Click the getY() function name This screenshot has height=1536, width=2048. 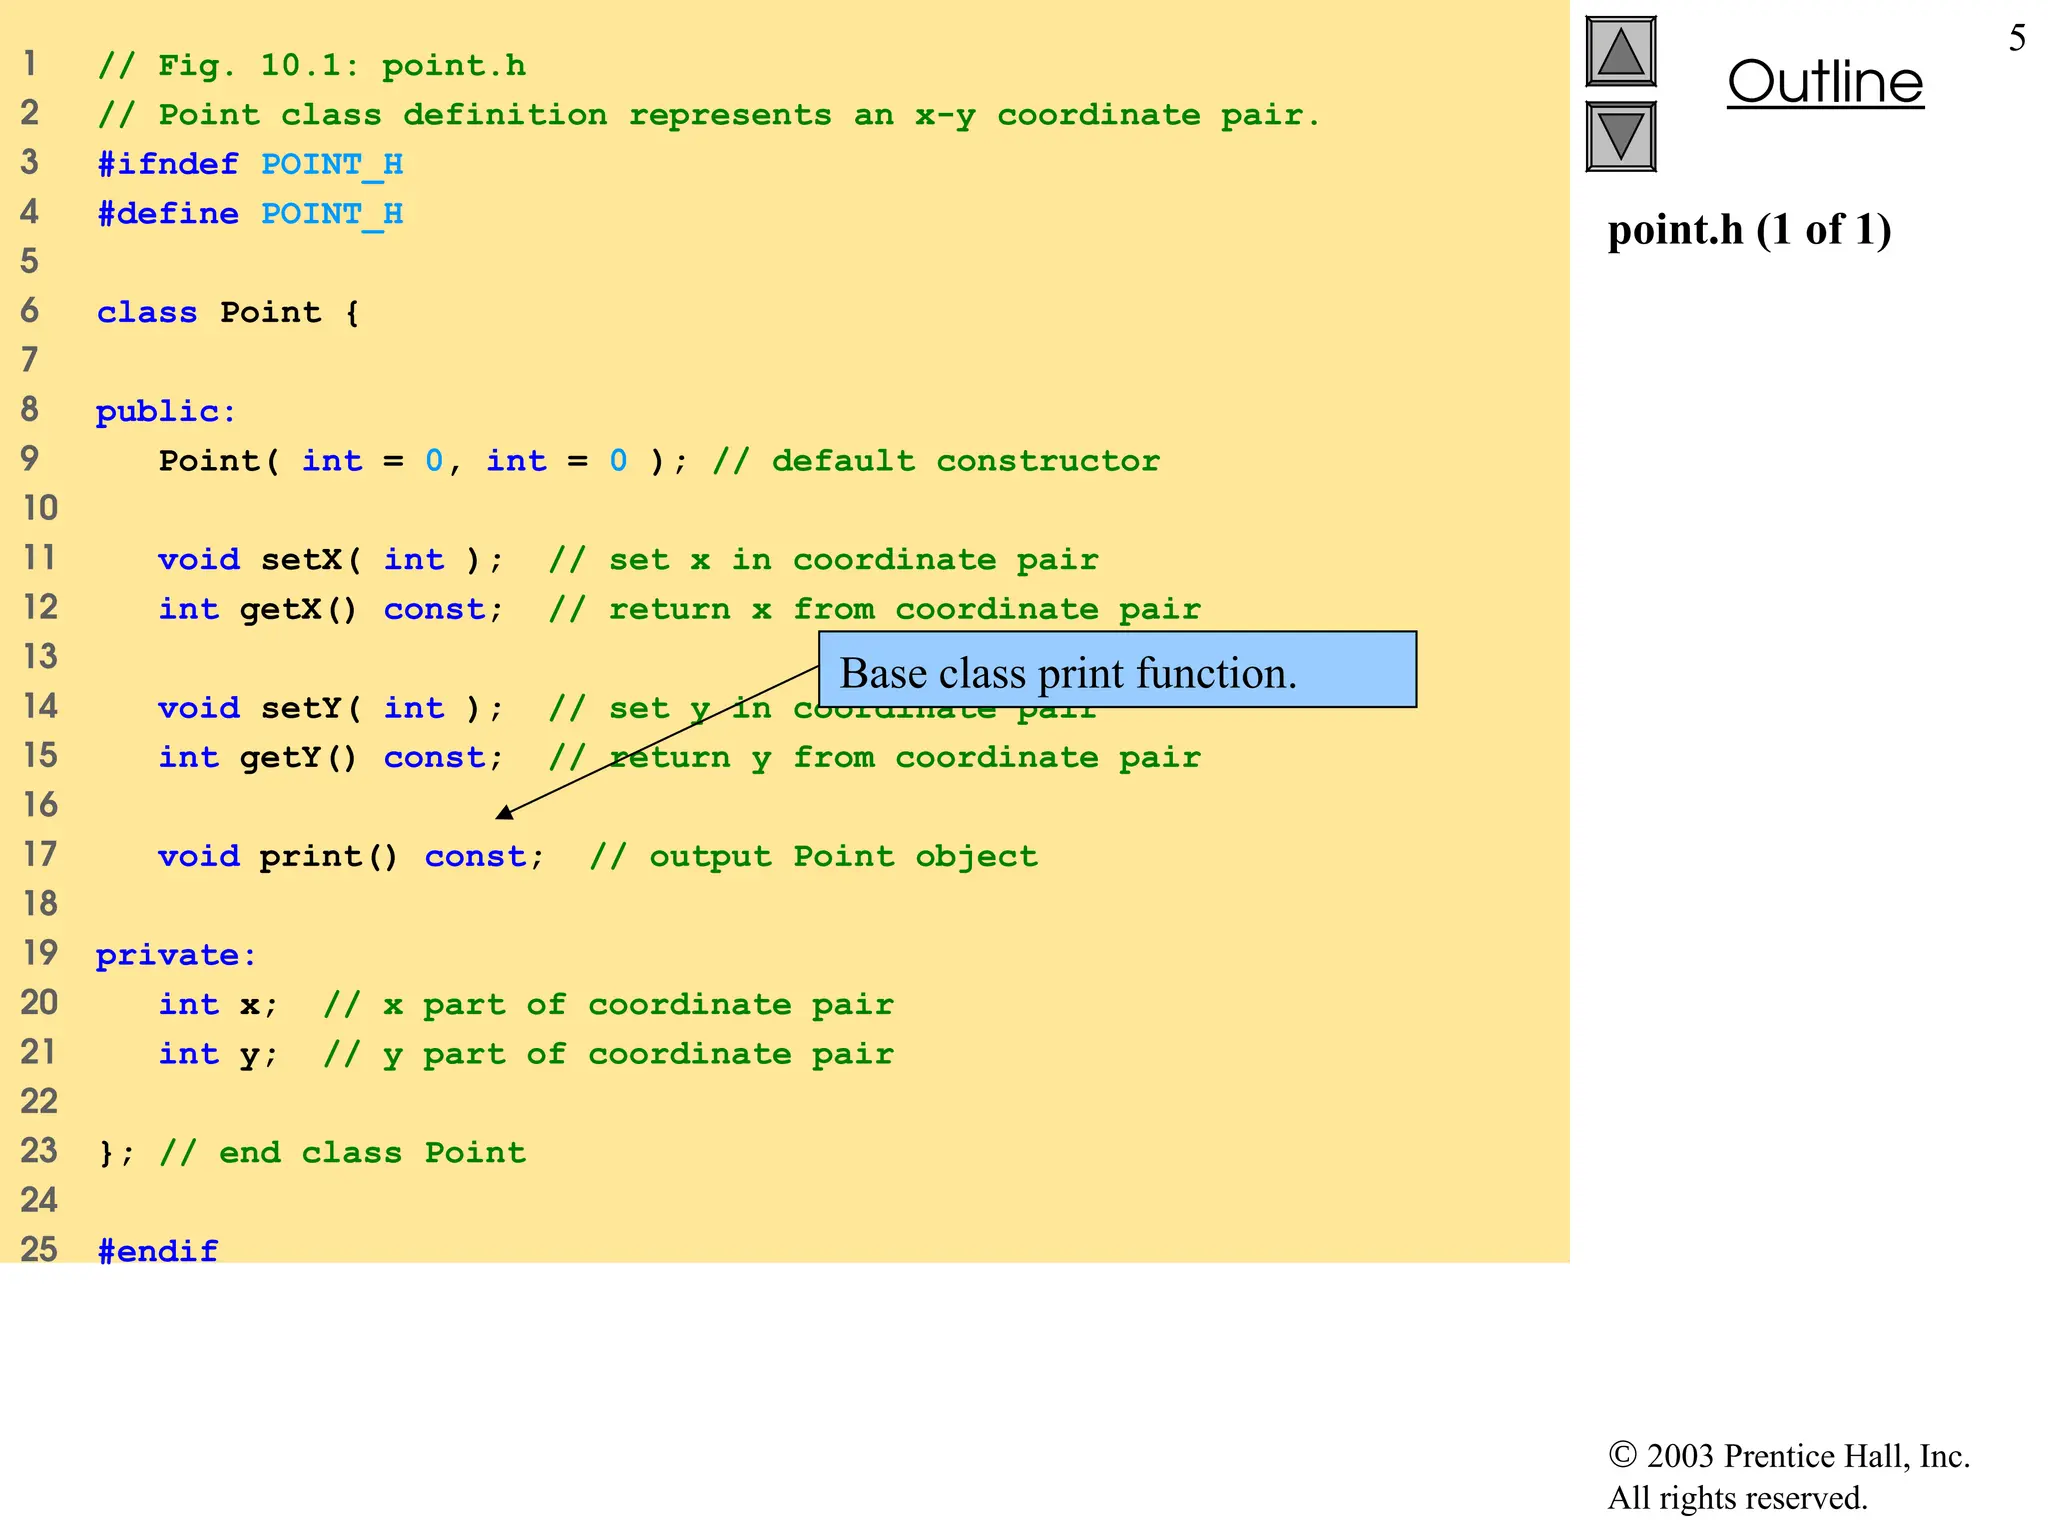[x=298, y=757]
